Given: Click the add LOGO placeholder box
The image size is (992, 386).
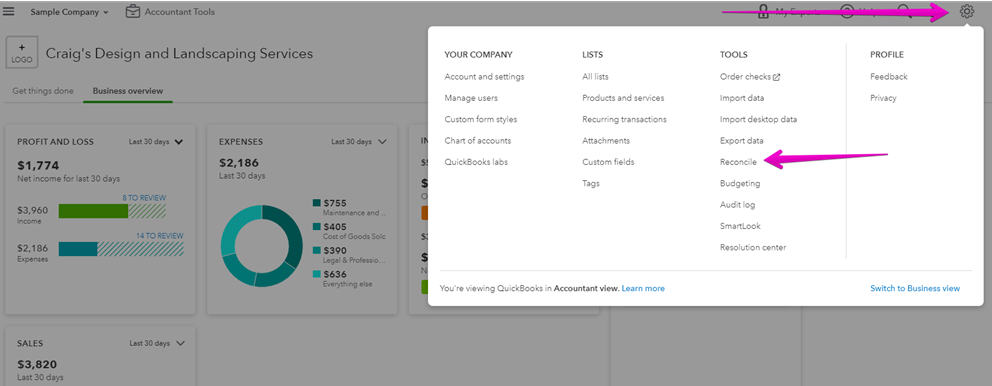Looking at the screenshot, I should (x=22, y=53).
